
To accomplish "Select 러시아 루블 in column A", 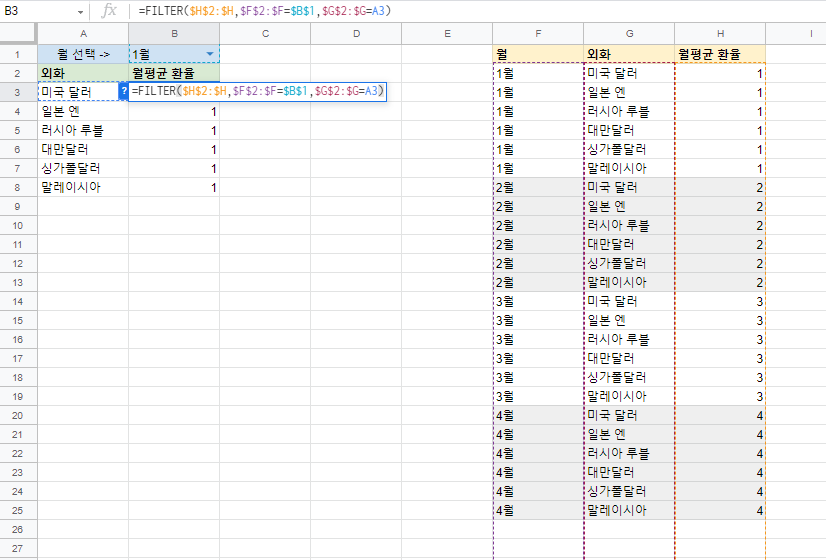I will [83, 130].
